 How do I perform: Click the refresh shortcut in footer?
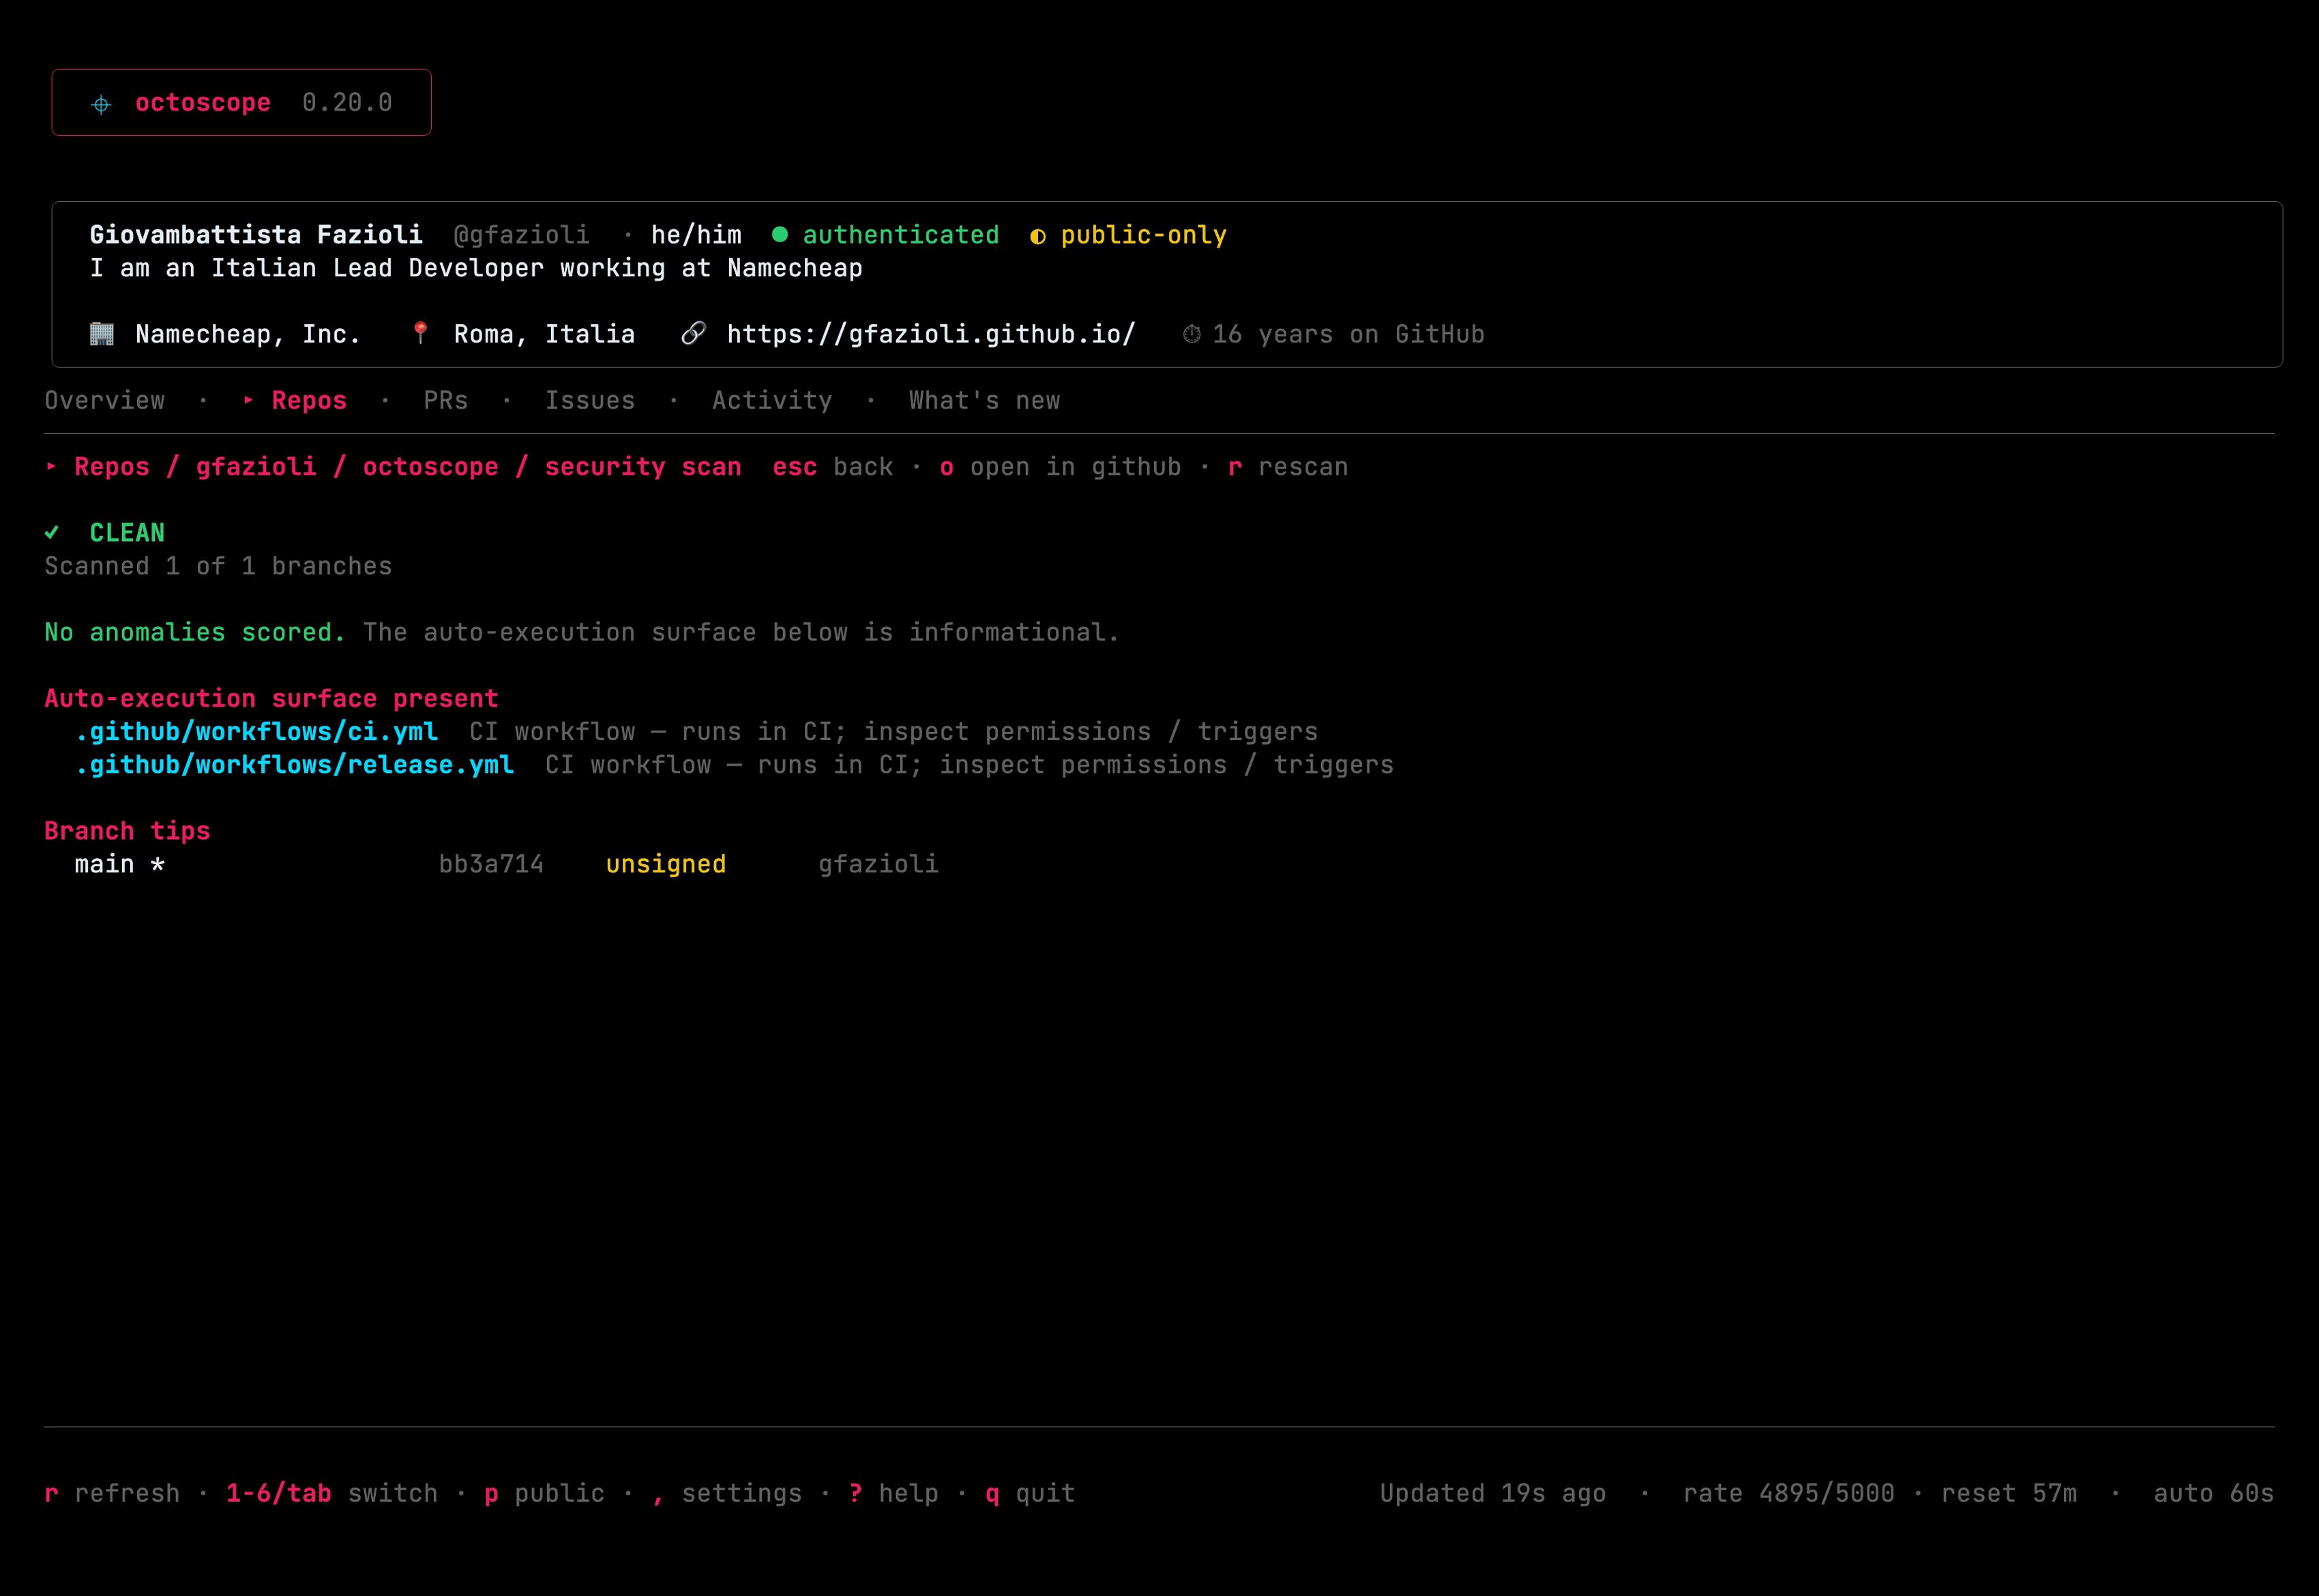tap(112, 1493)
